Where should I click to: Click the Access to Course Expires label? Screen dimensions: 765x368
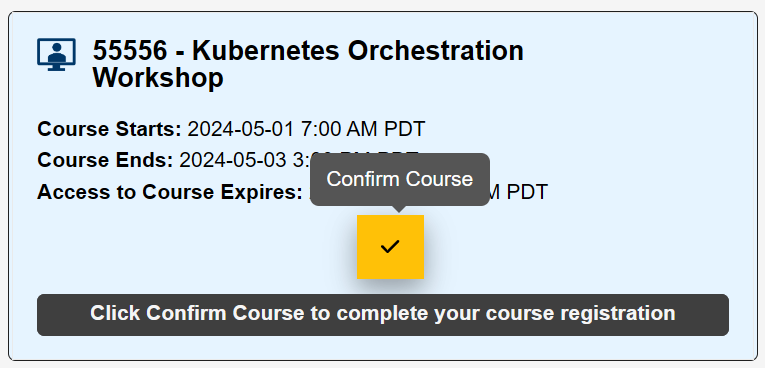coord(170,192)
